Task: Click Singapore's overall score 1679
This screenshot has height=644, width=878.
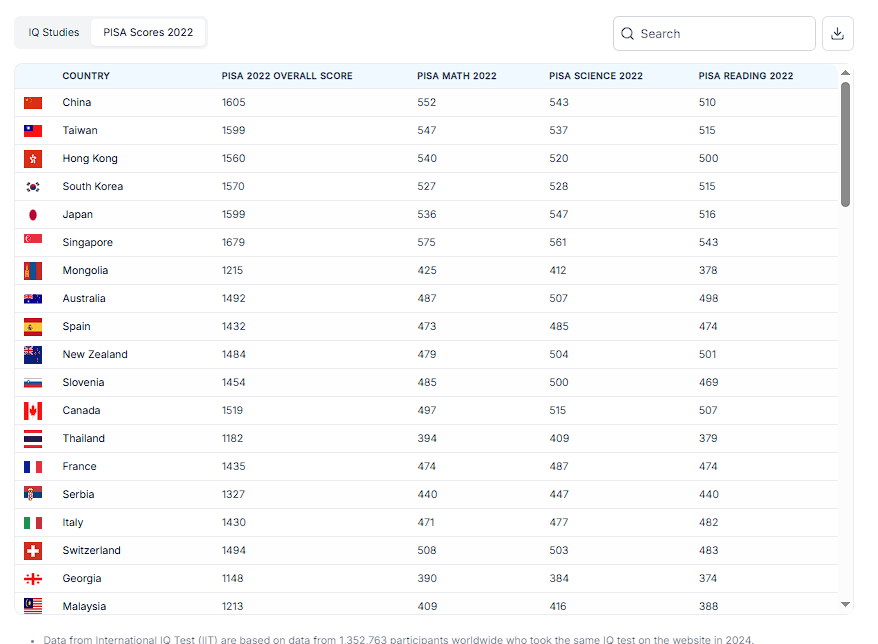Action: pyautogui.click(x=233, y=242)
